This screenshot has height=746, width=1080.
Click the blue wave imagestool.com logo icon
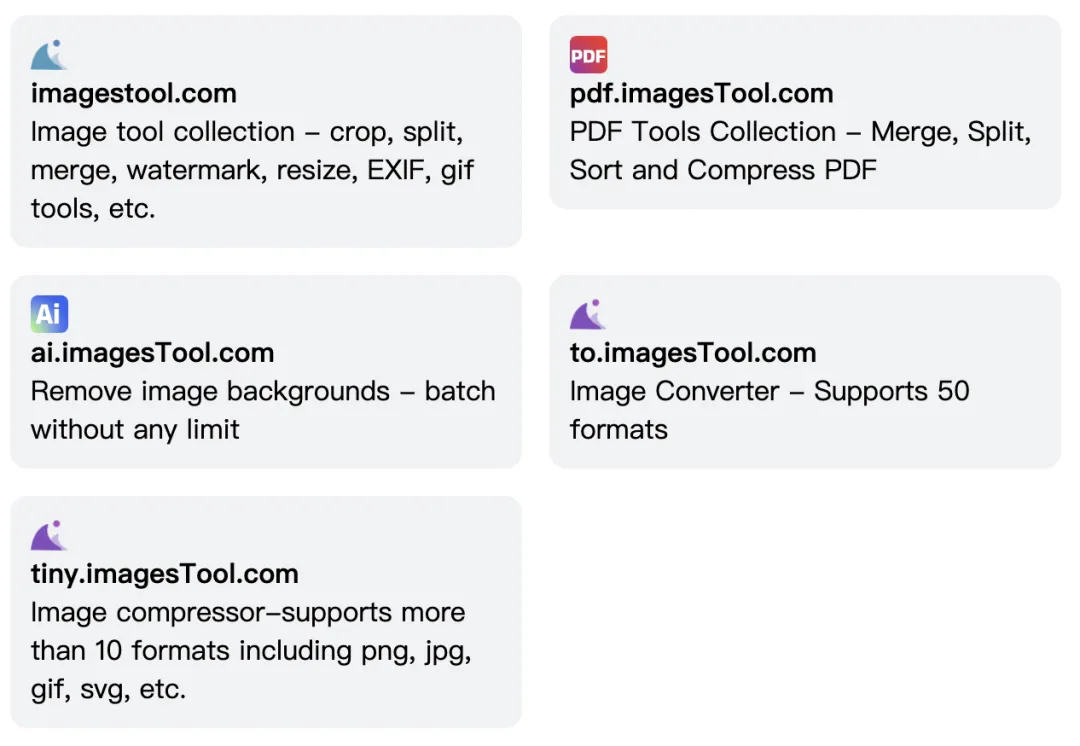(49, 55)
